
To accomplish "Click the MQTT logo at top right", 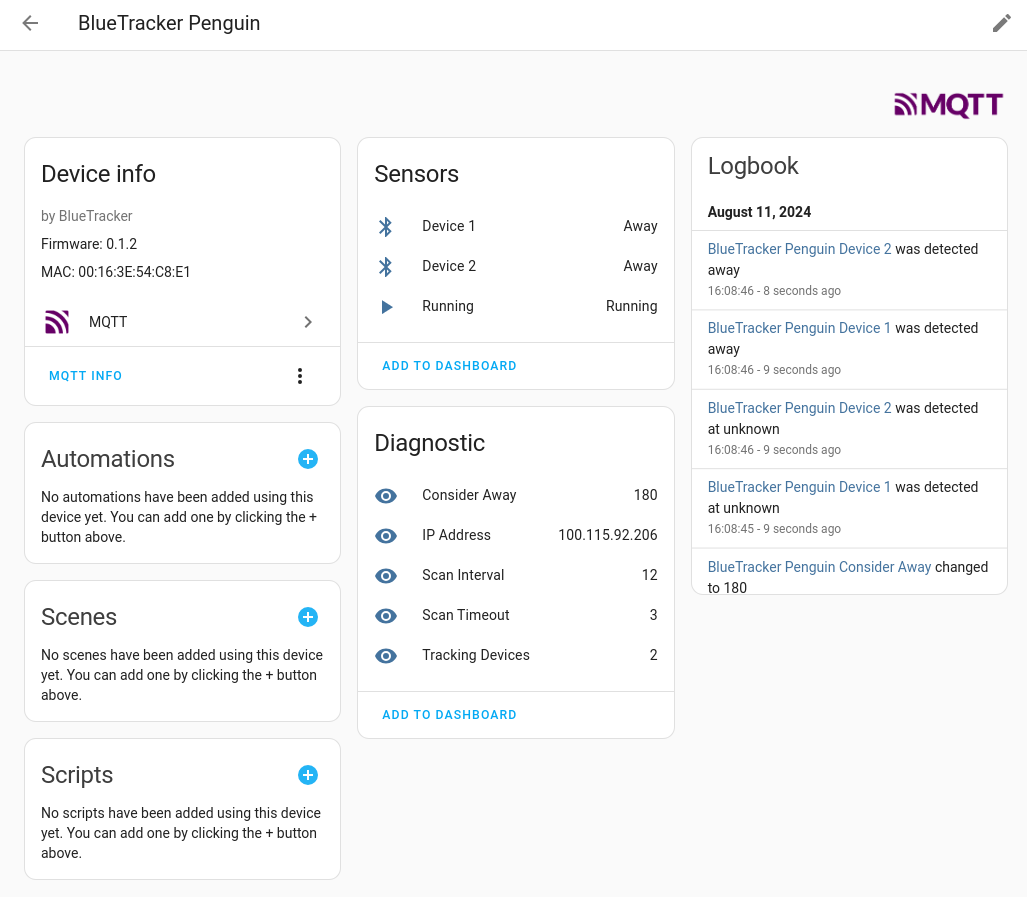I will tap(948, 105).
